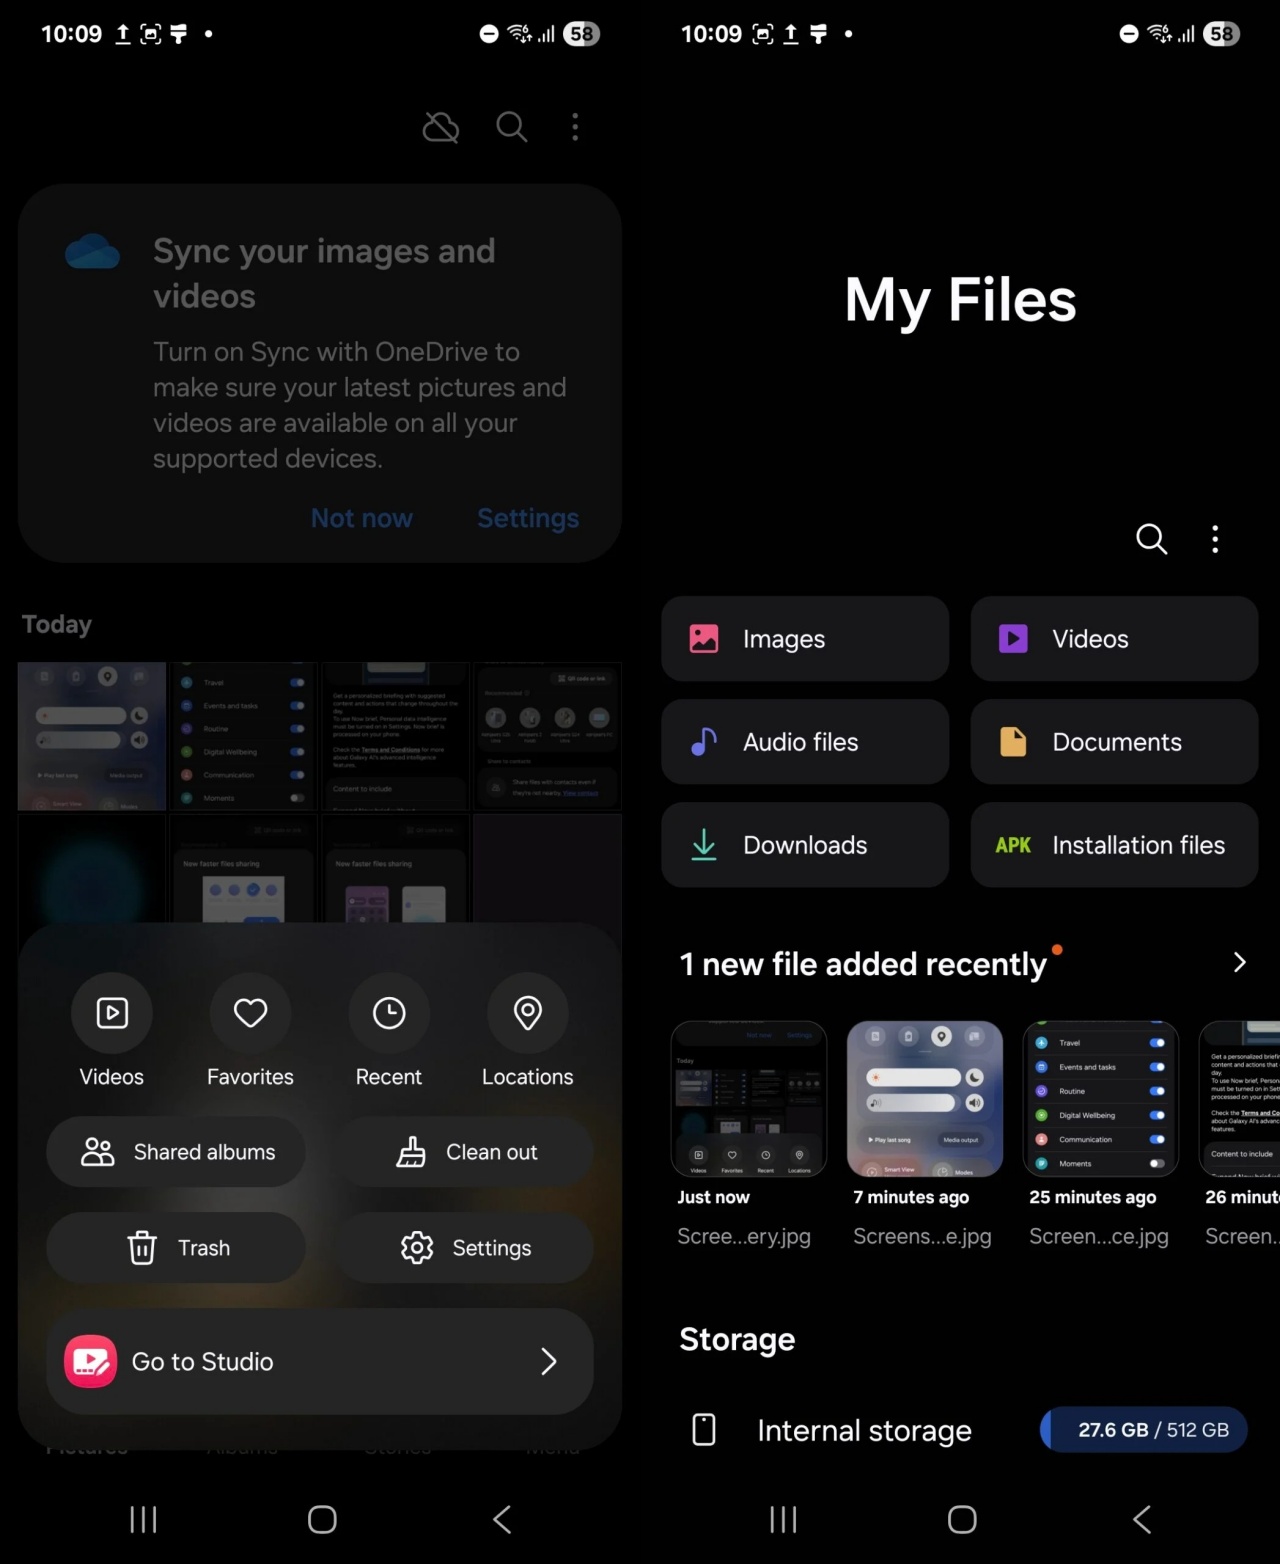
Task: Expand recently added files arrow
Action: [1239, 962]
